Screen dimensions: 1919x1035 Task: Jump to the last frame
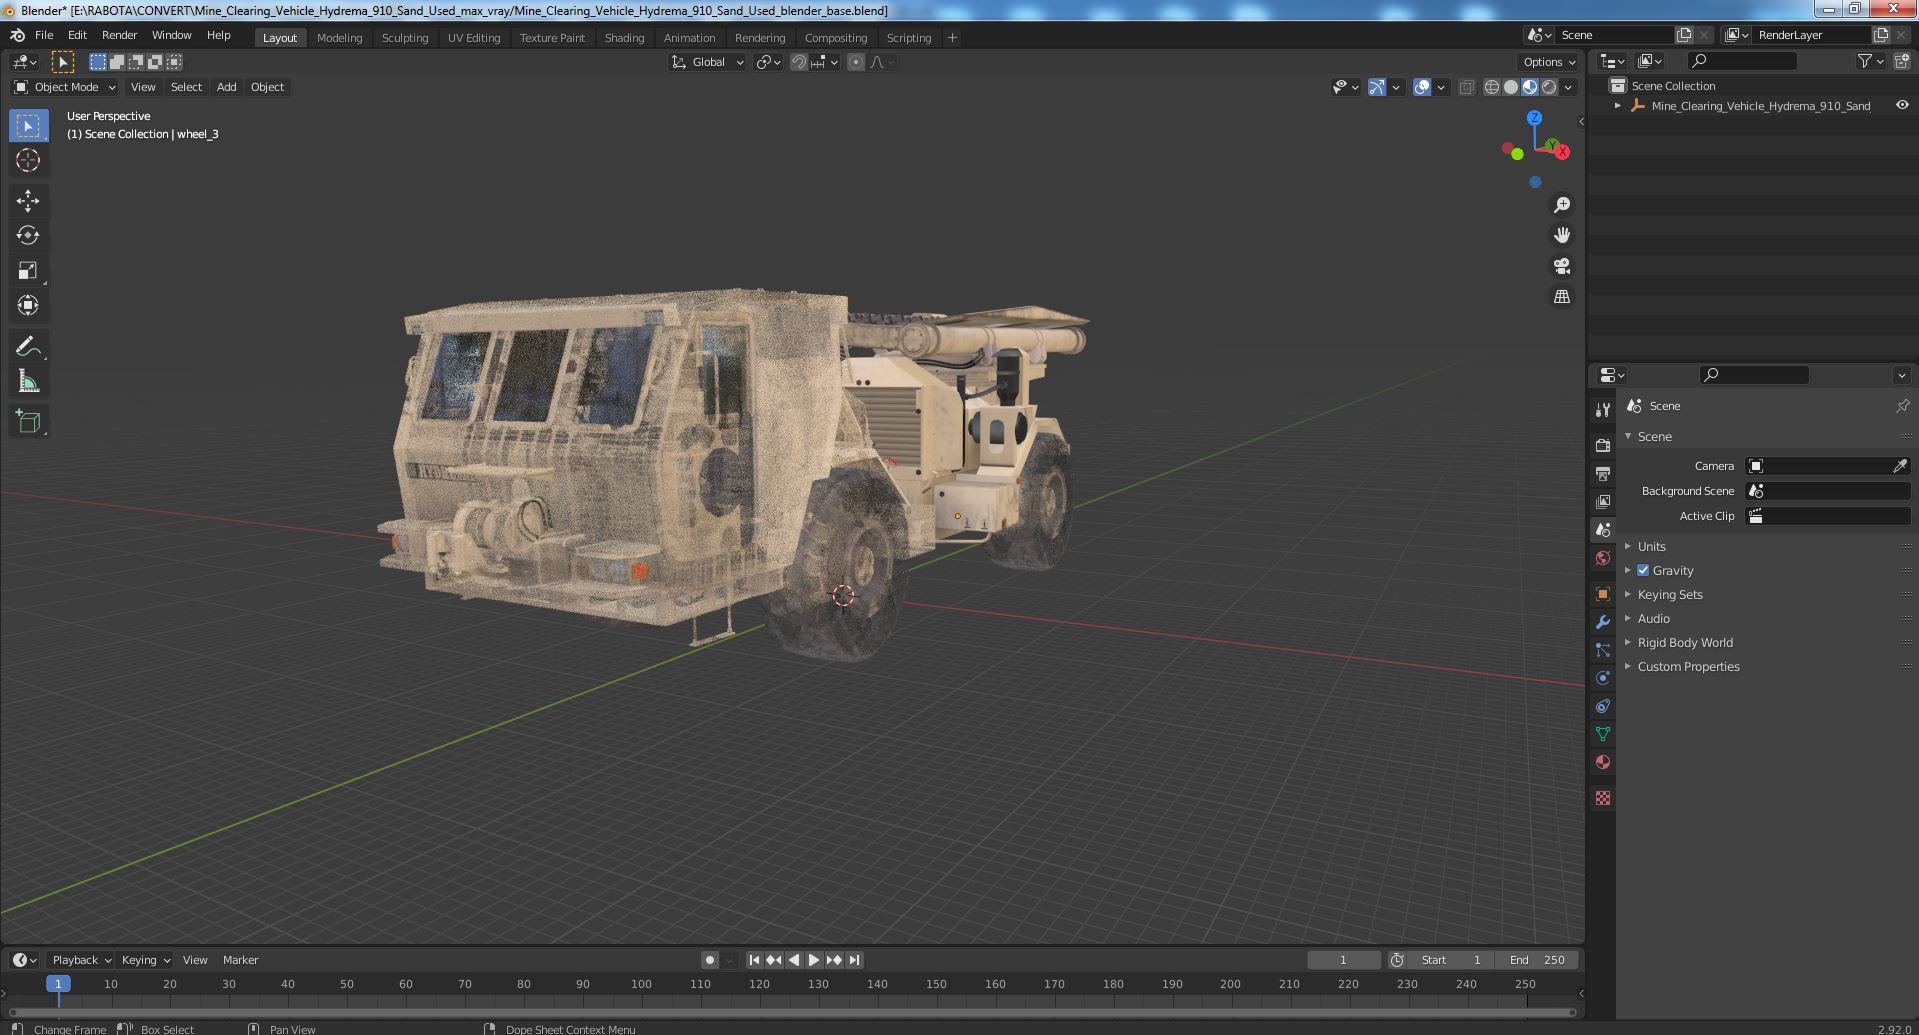click(854, 960)
